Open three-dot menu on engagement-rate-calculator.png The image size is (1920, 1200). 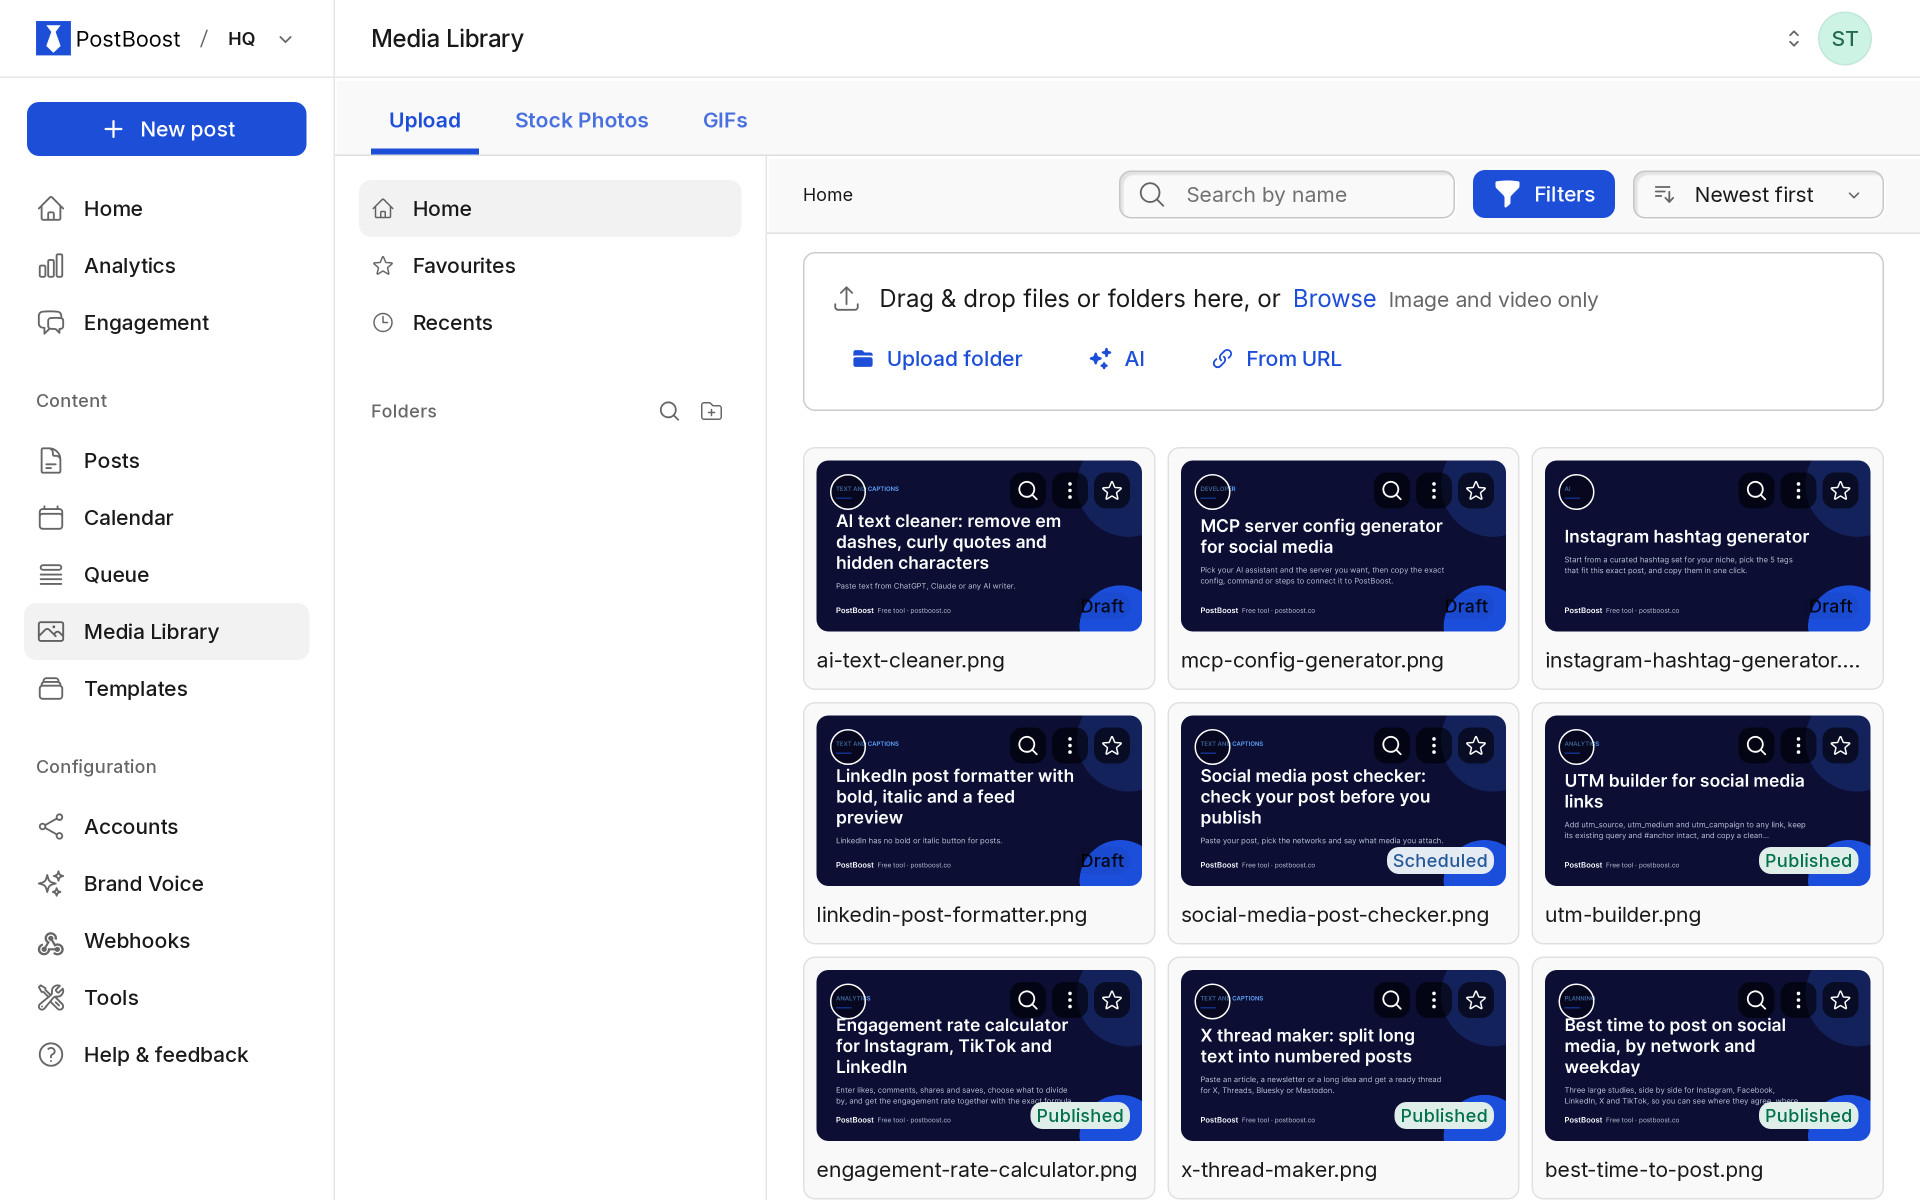click(x=1069, y=1000)
